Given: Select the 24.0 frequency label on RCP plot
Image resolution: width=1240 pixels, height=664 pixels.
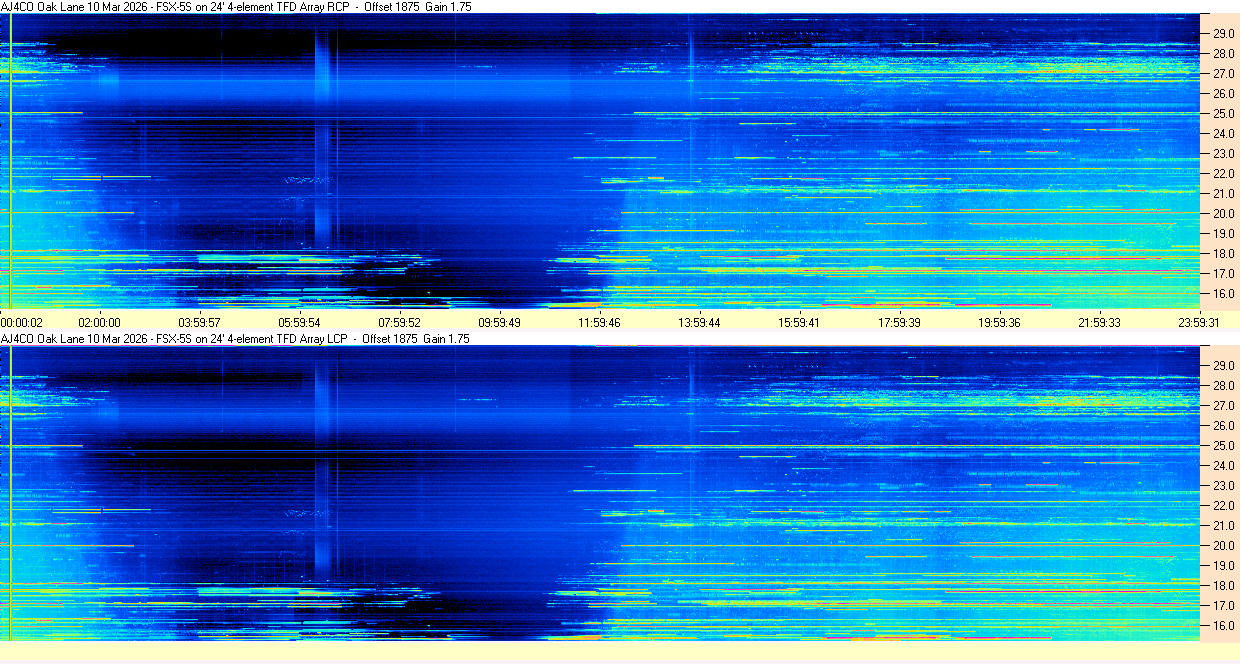Looking at the screenshot, I should tap(1224, 133).
